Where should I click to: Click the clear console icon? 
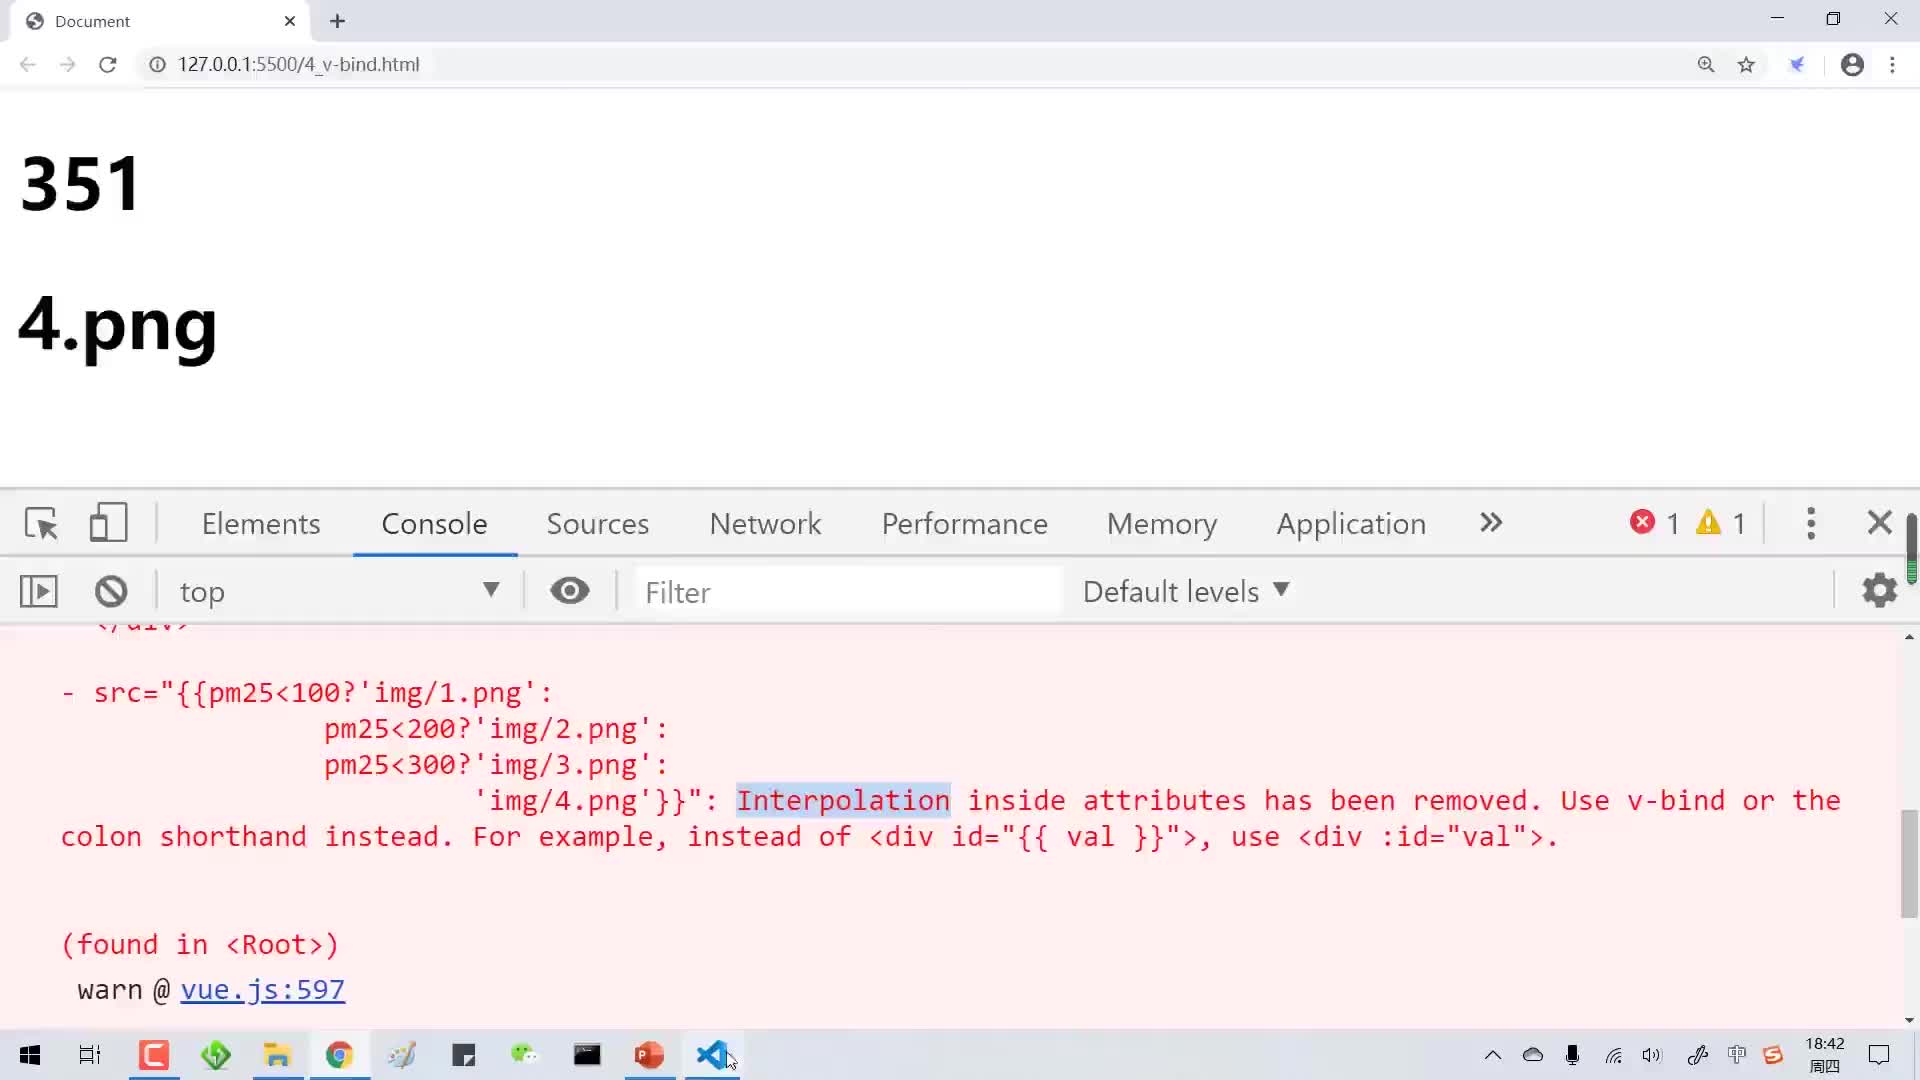click(x=111, y=591)
